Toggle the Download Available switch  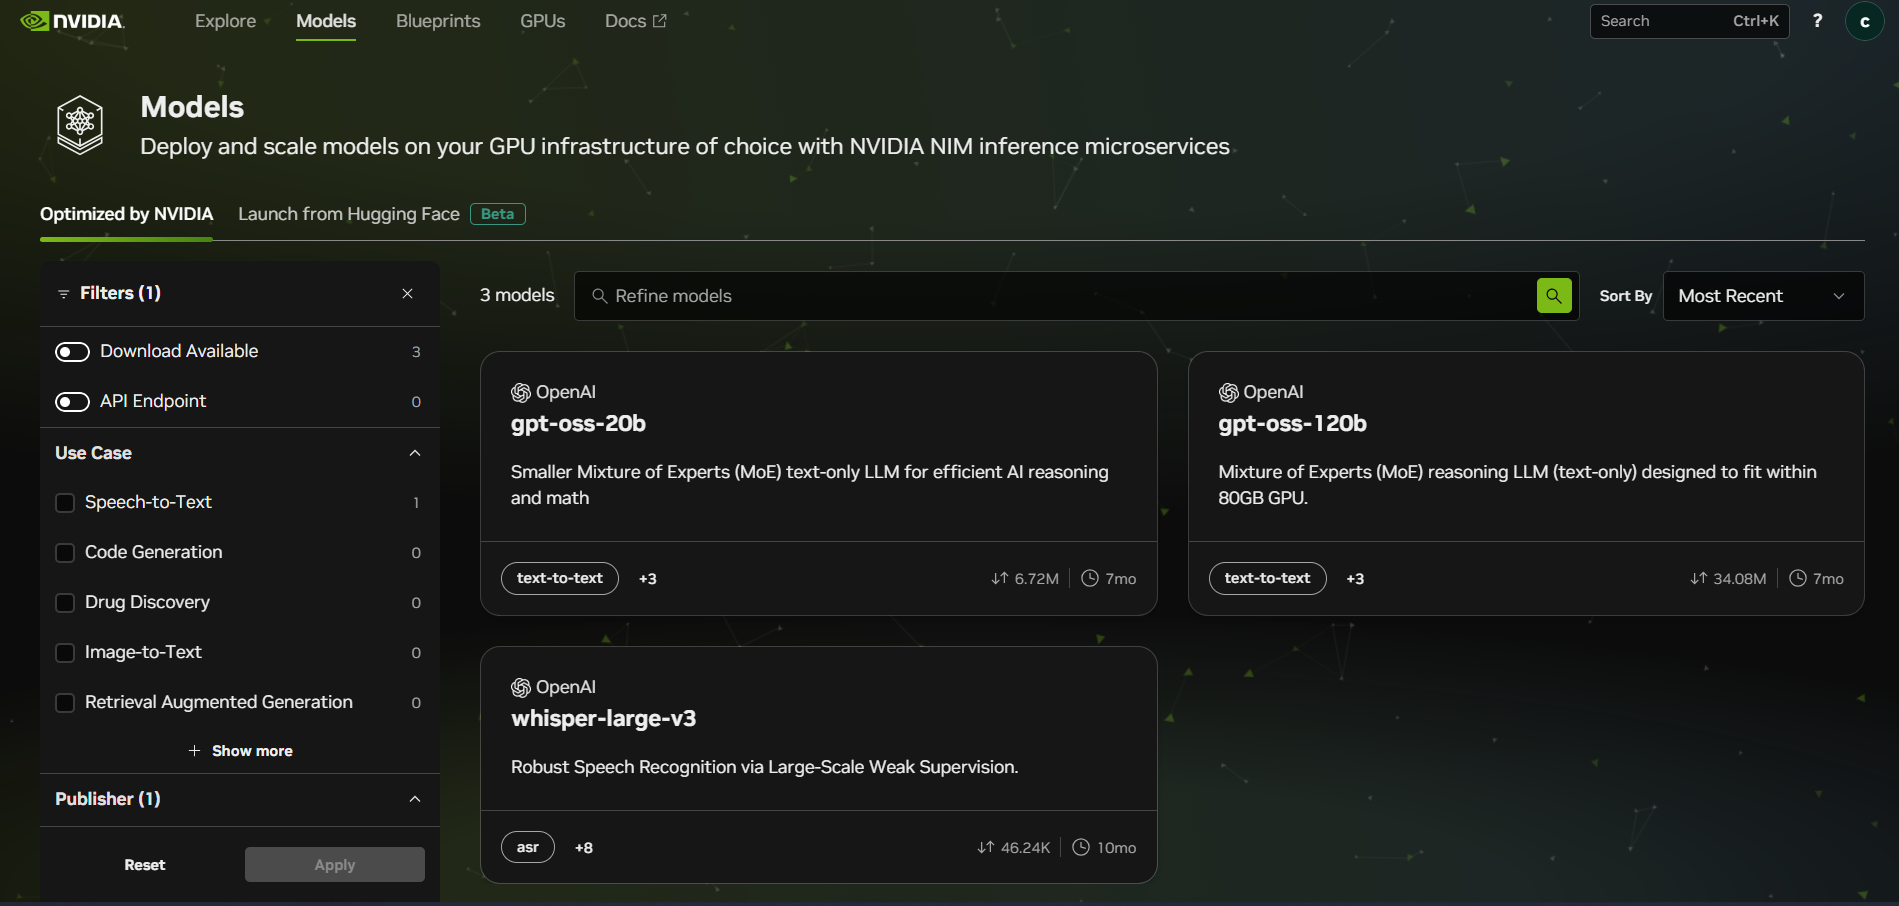[72, 352]
